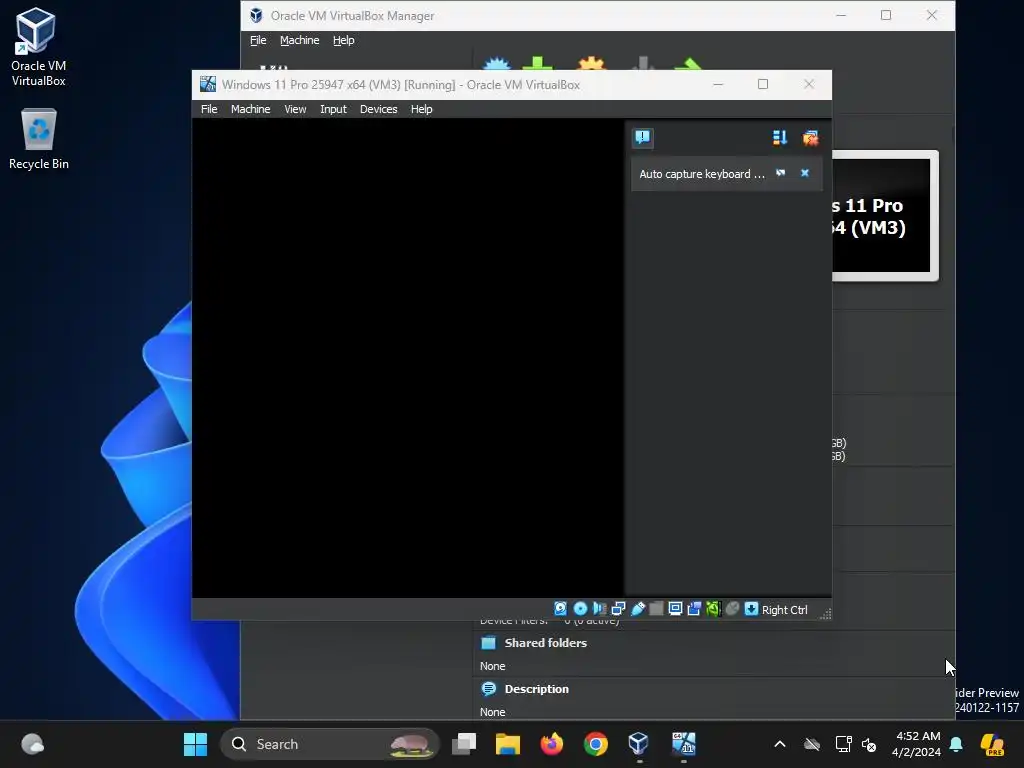Read the Auto capture keyboard notification text
The width and height of the screenshot is (1024, 768).
tap(701, 174)
